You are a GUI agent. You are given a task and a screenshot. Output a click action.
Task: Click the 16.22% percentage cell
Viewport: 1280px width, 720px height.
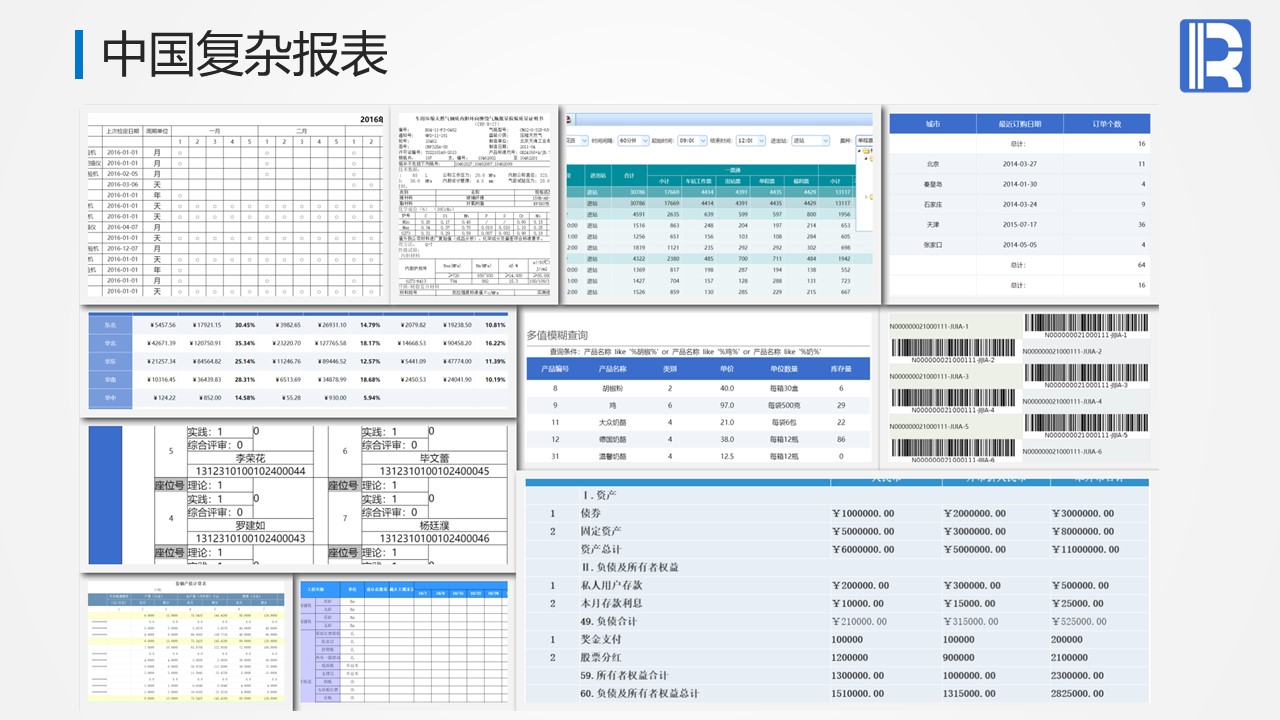point(495,343)
